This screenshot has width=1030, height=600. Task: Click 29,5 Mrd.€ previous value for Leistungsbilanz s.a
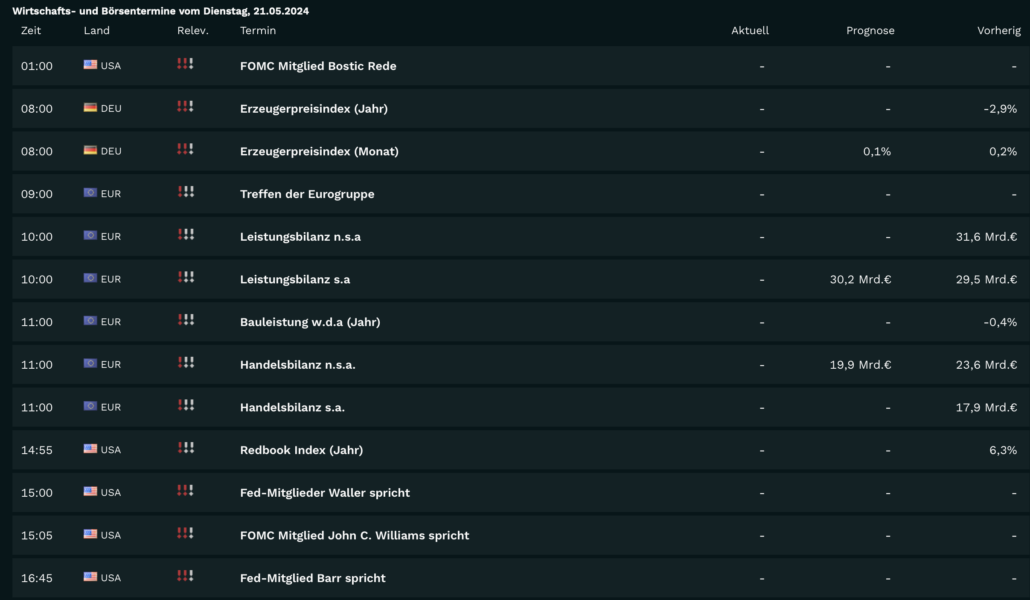click(986, 279)
